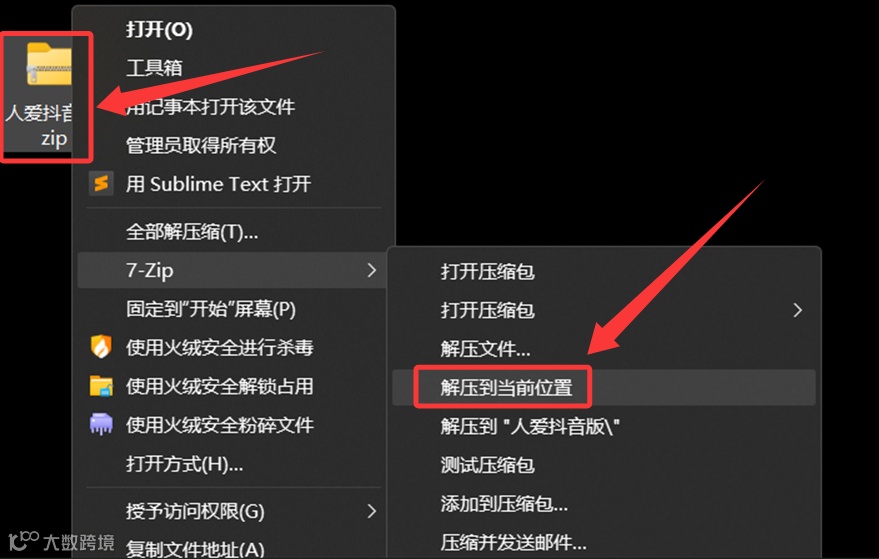This screenshot has width=879, height=559.
Task: Click the Huorong file shredder icon
Action: click(101, 424)
